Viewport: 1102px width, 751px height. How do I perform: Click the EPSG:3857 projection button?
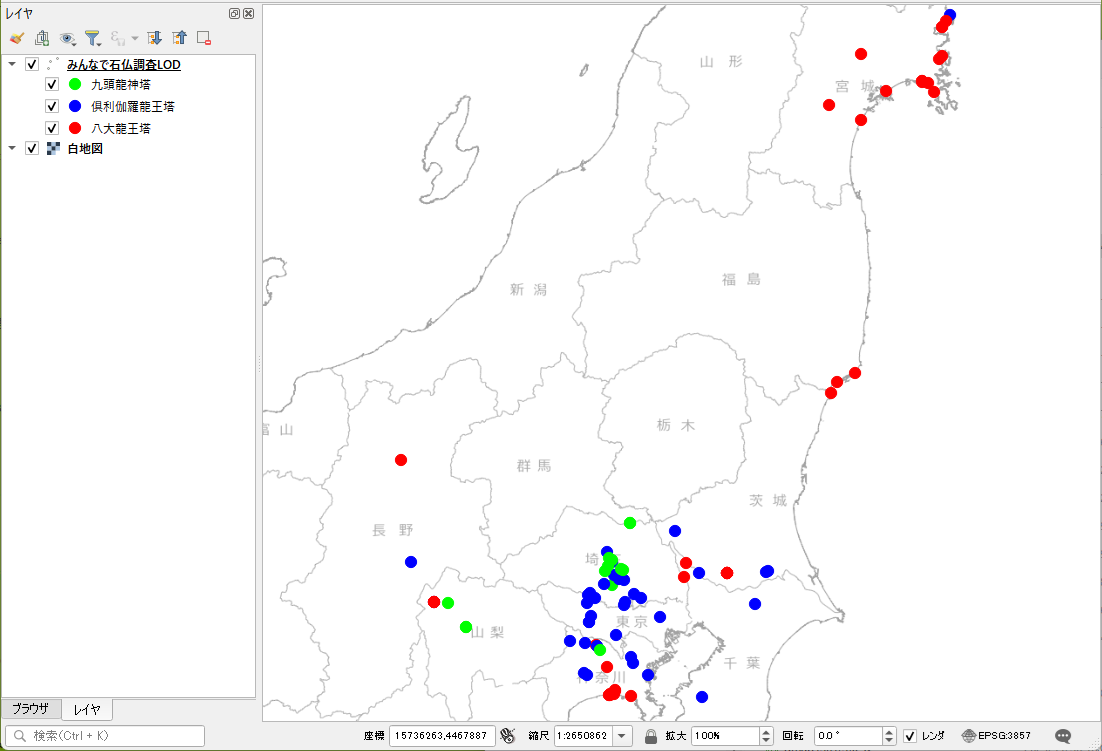996,736
